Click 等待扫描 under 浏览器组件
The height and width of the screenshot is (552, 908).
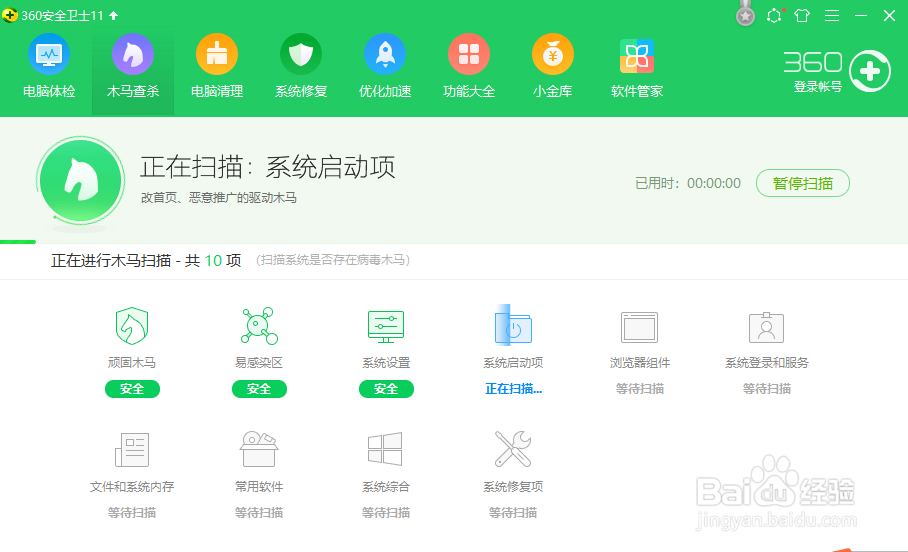click(639, 389)
